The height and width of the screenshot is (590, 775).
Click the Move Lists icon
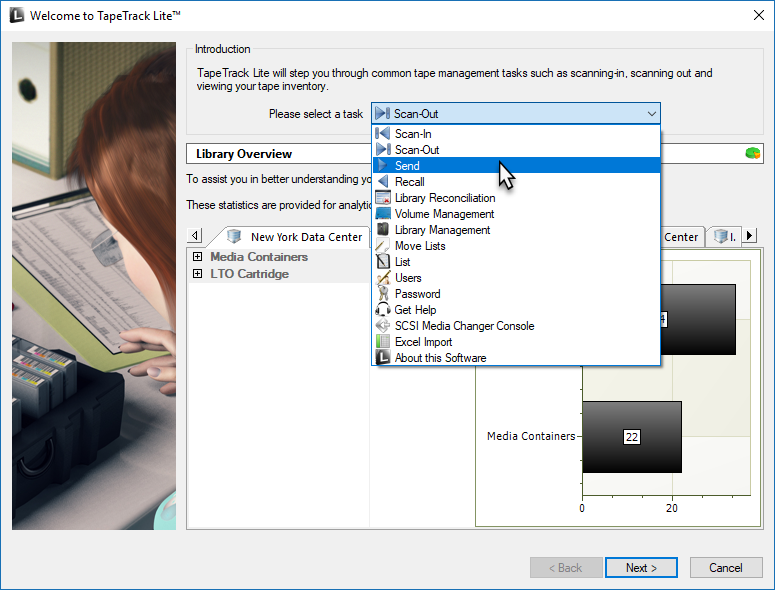383,246
